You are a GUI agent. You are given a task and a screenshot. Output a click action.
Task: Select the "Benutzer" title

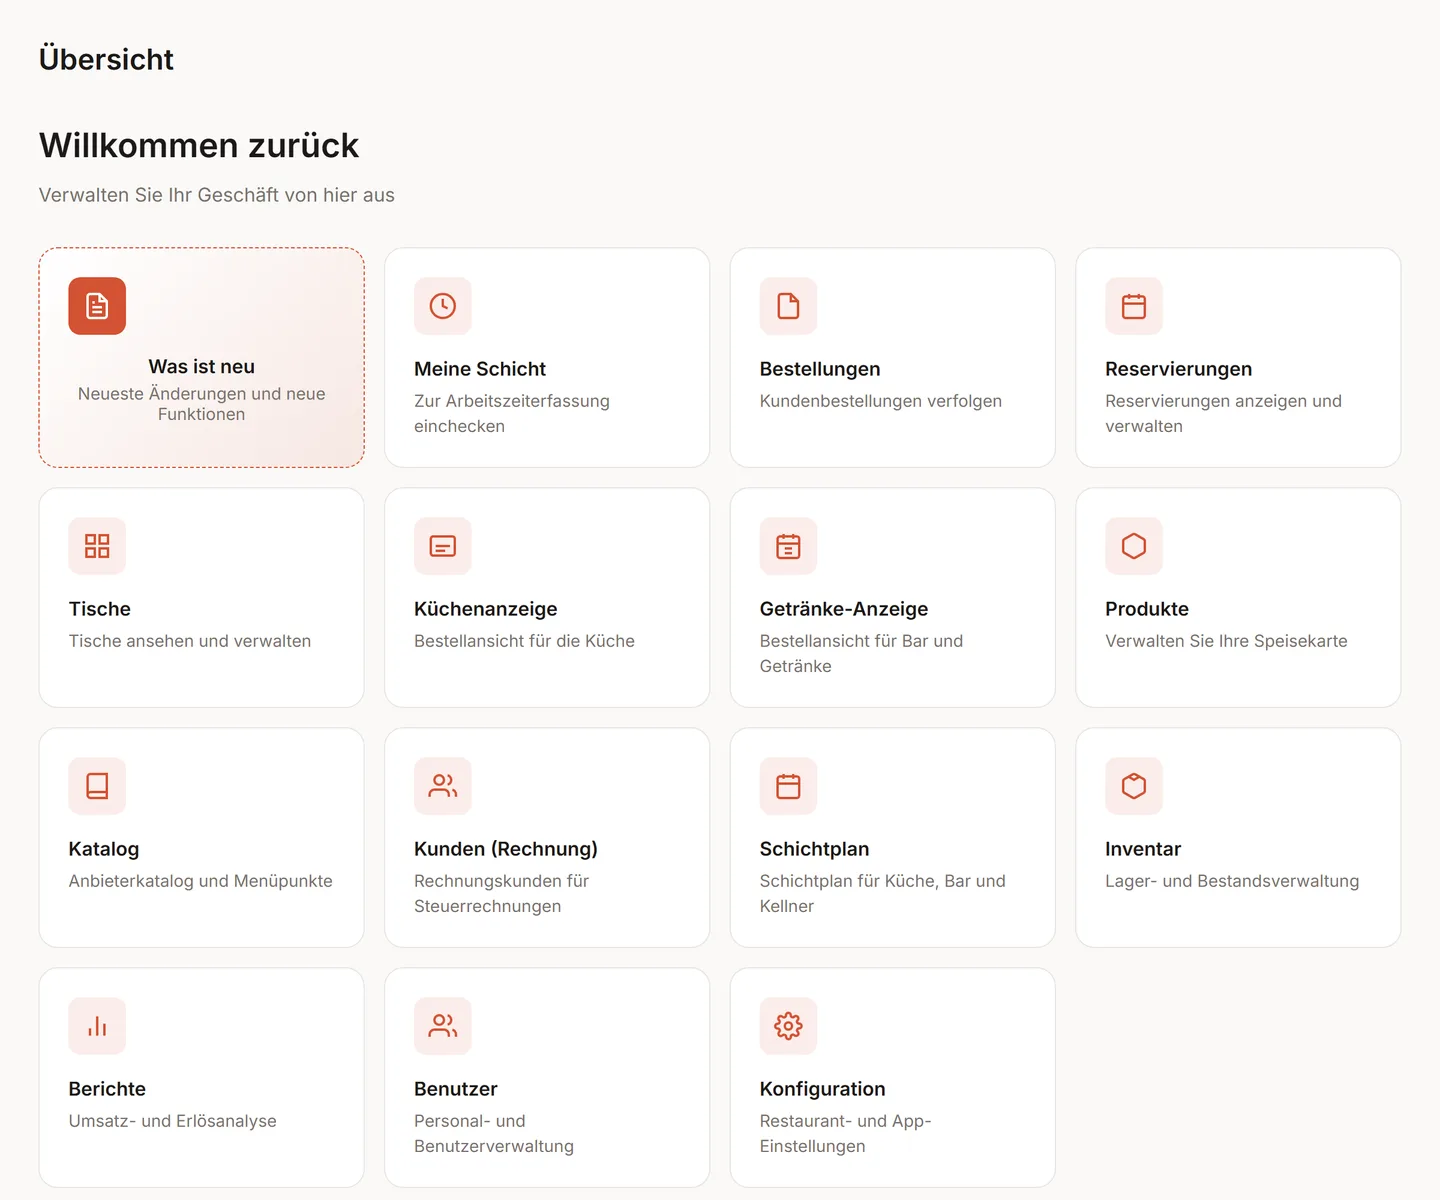pos(456,1089)
